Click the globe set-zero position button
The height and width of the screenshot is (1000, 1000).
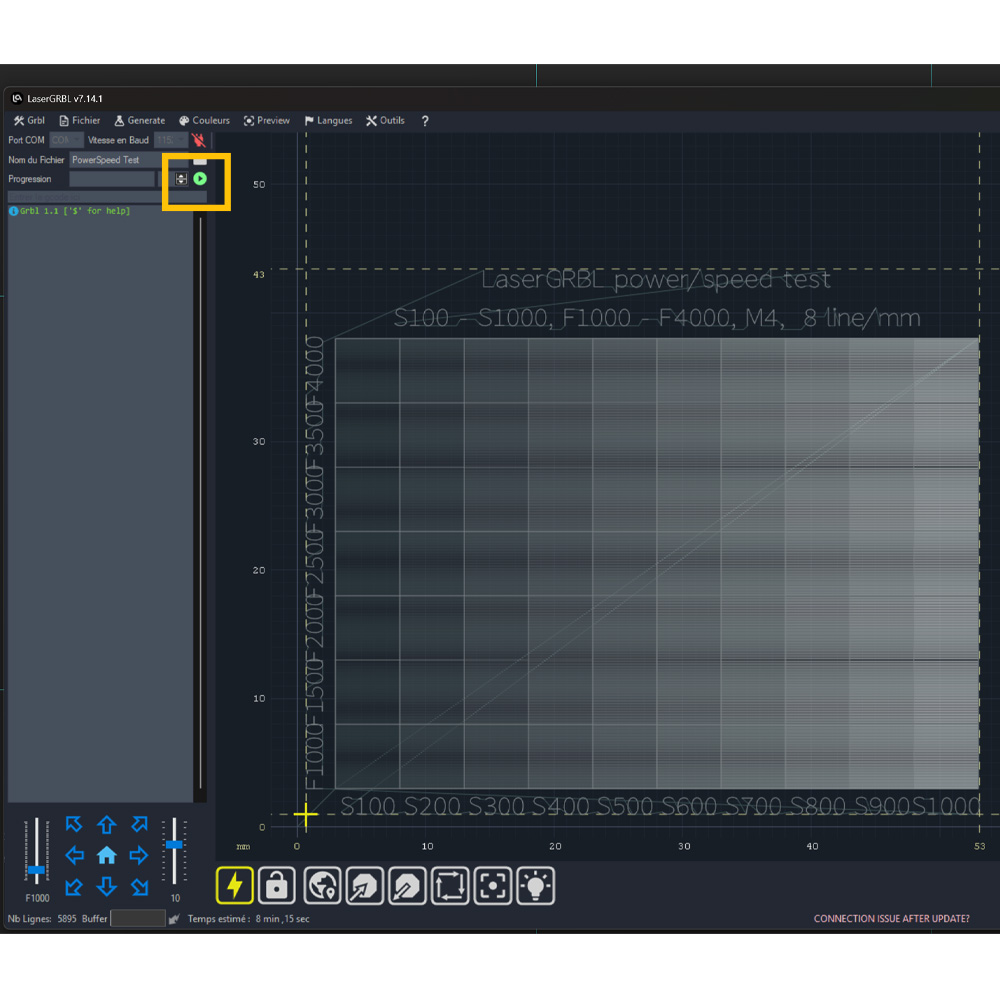322,885
